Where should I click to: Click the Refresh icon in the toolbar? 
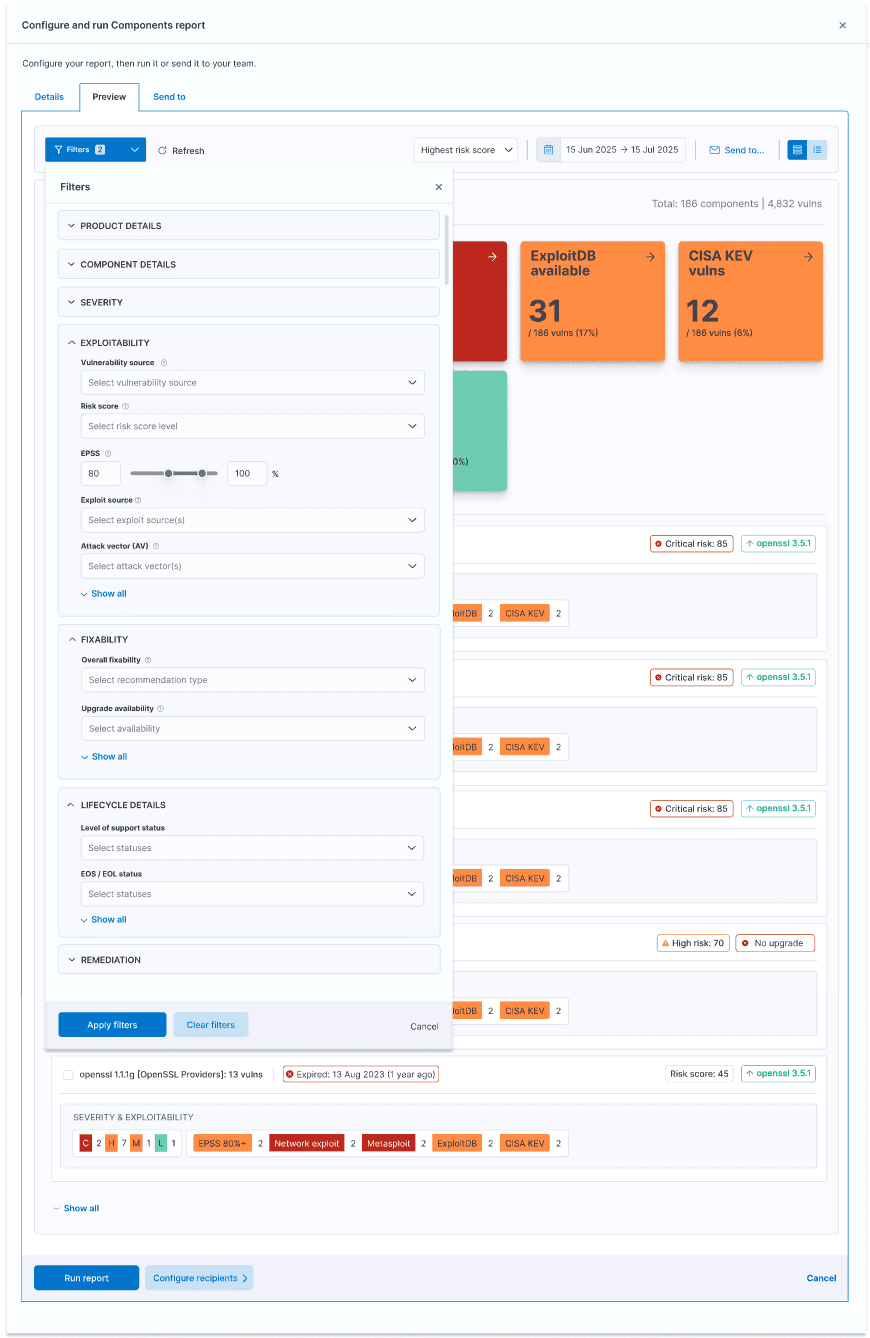click(162, 150)
